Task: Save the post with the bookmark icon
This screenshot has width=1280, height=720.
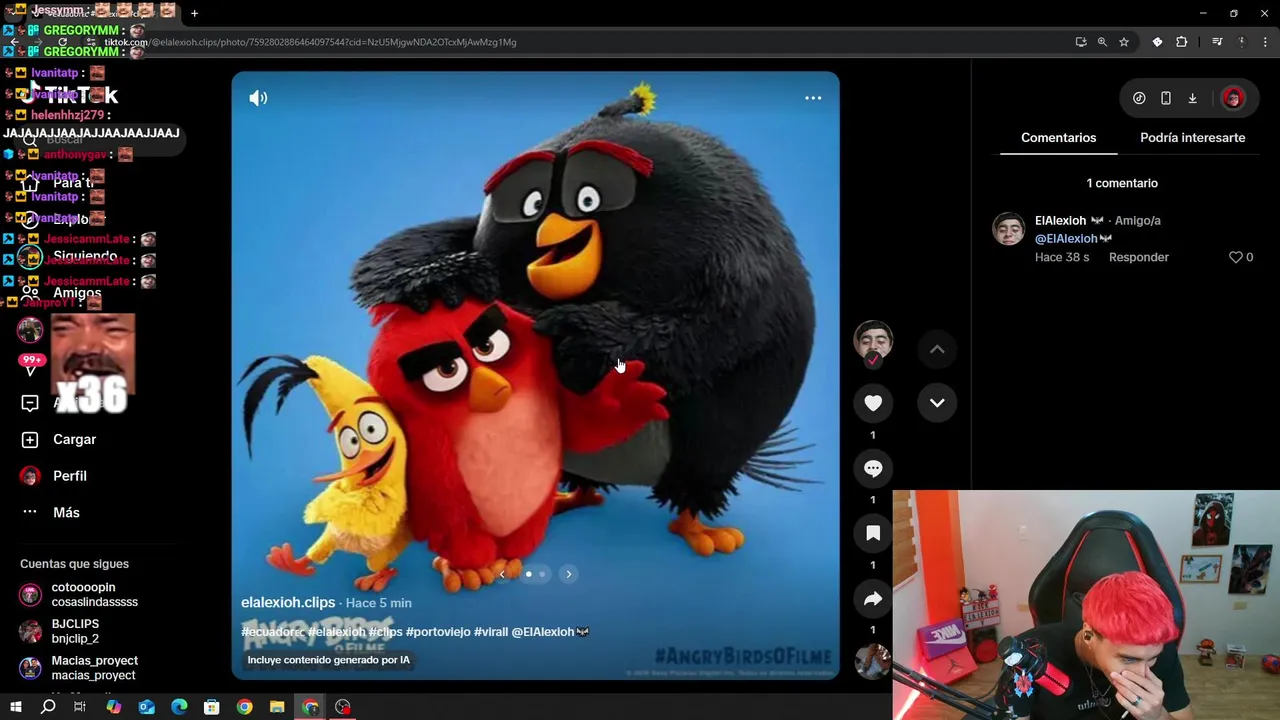Action: [873, 533]
